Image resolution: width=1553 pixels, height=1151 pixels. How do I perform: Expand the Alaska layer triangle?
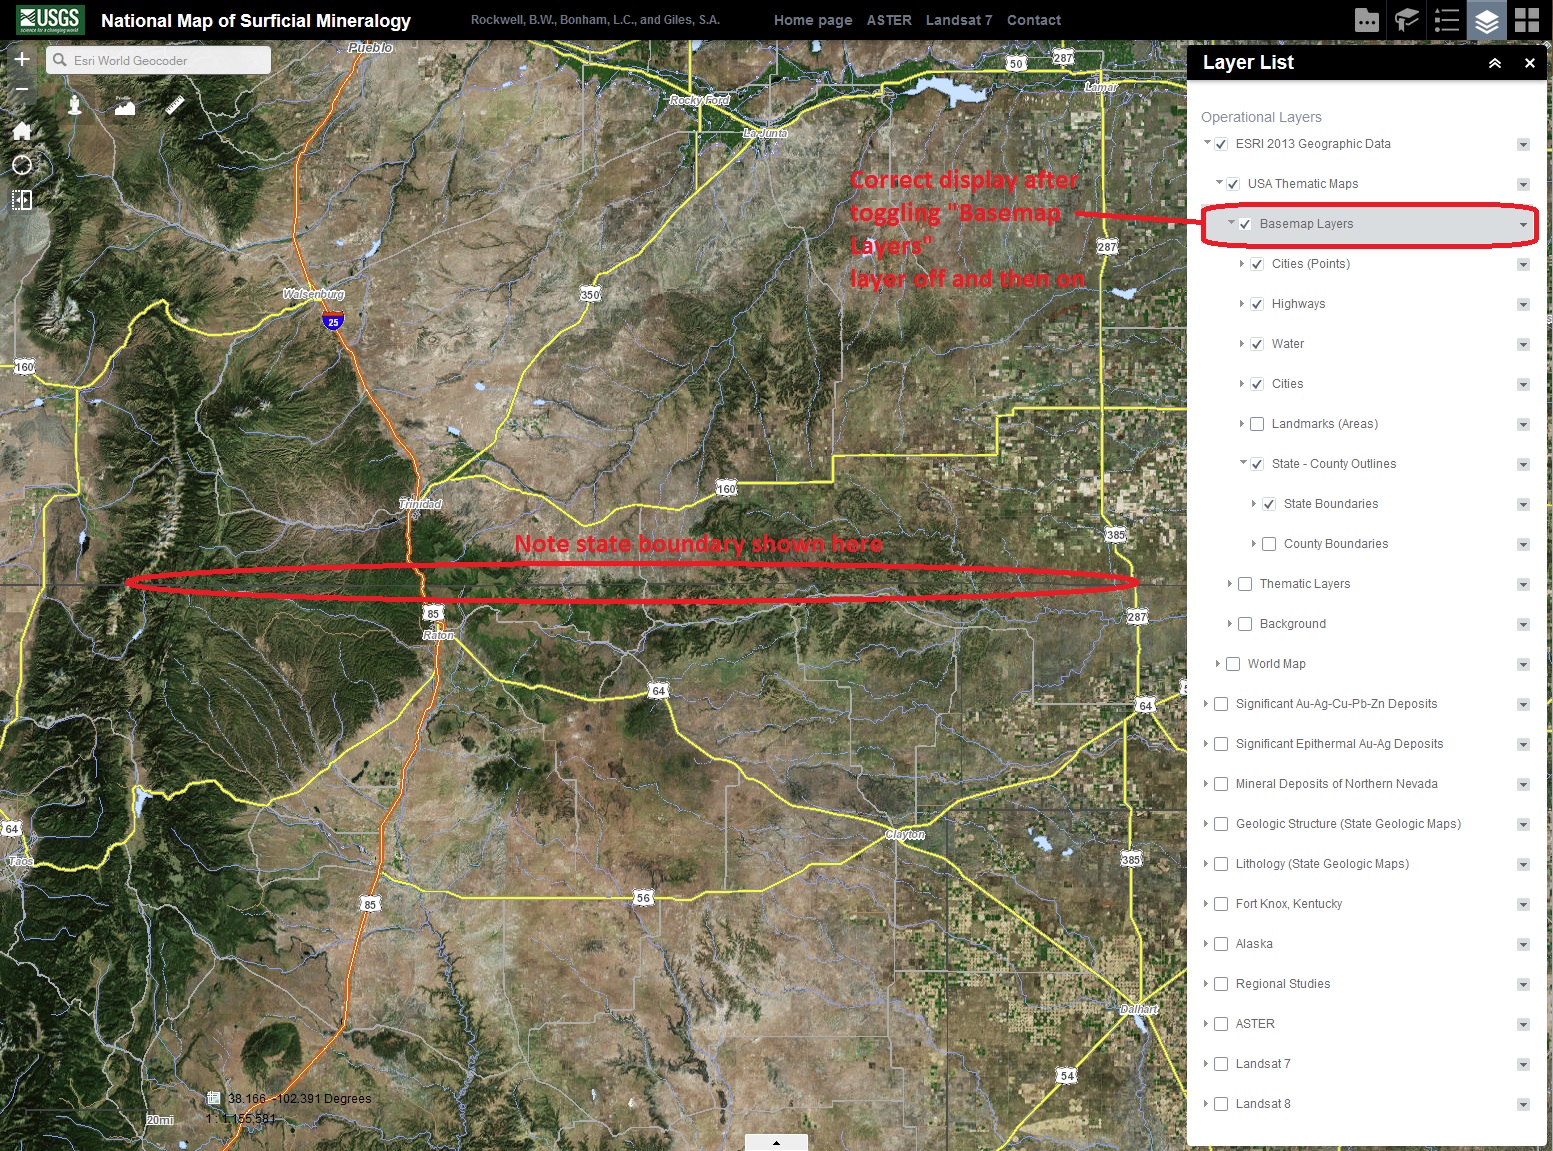coord(1206,944)
